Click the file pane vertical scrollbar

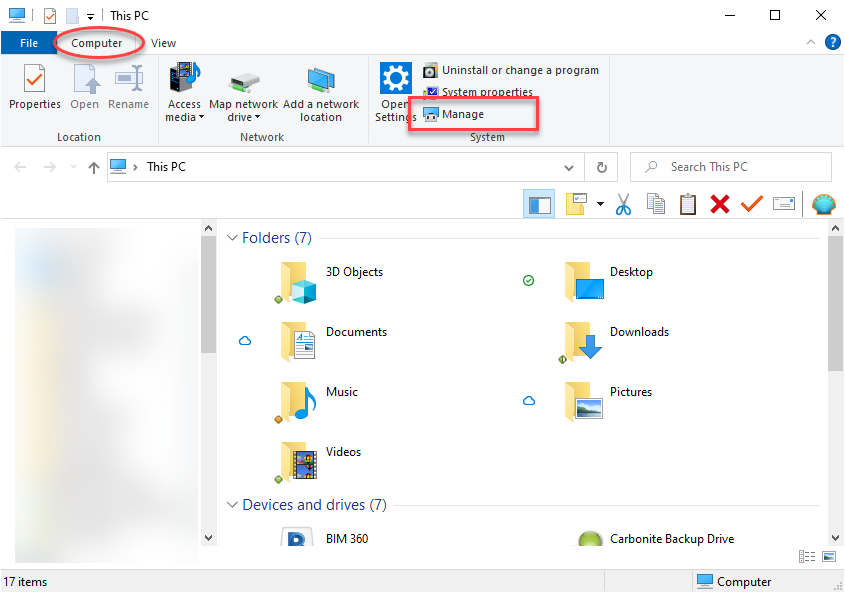point(835,304)
